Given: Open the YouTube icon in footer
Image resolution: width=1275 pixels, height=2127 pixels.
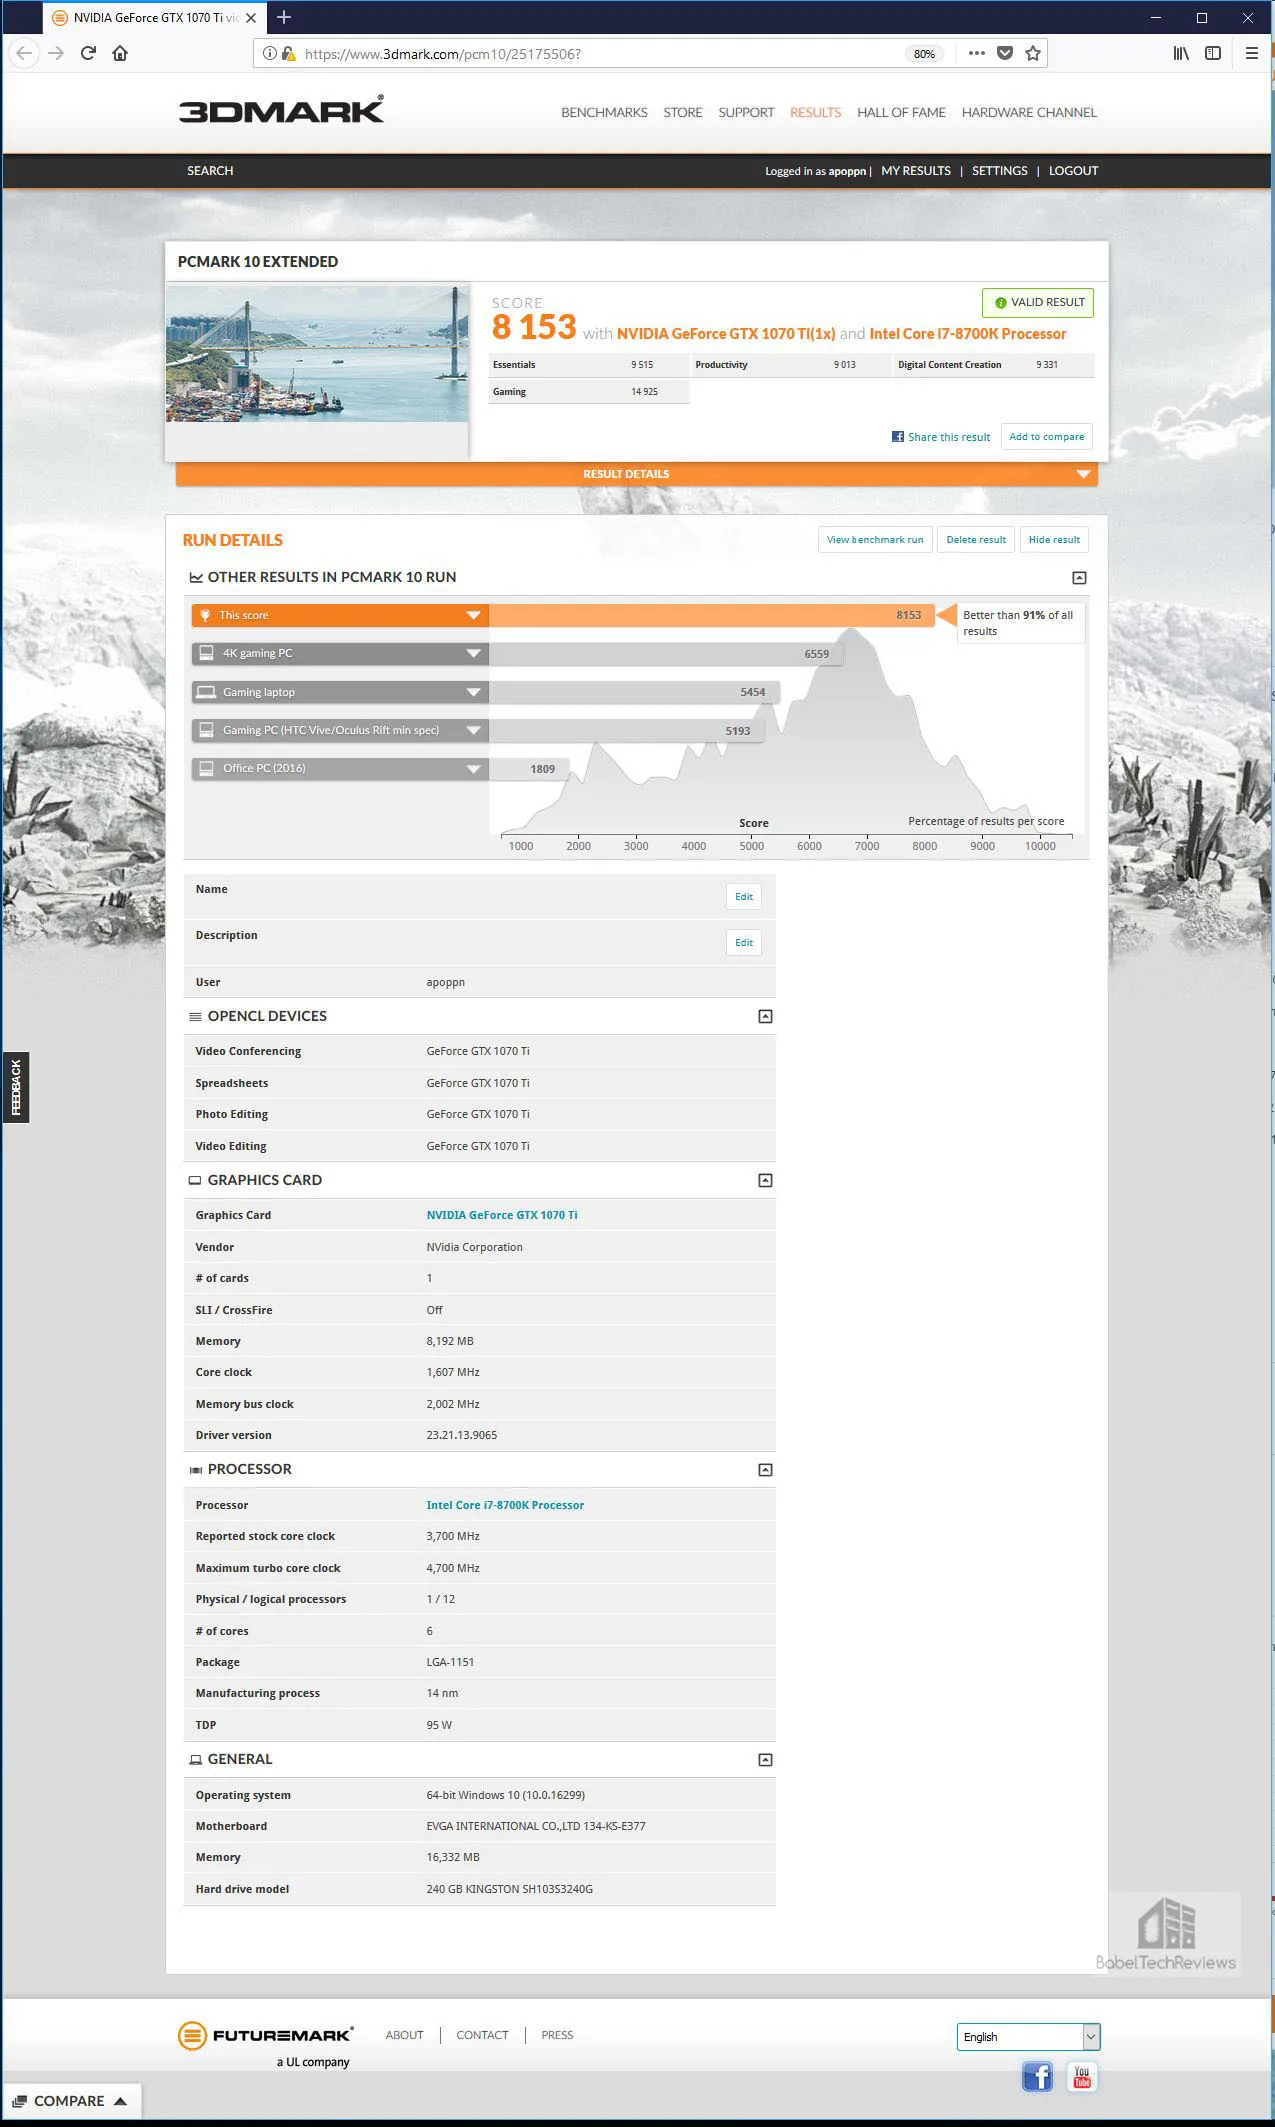Looking at the screenshot, I should pyautogui.click(x=1082, y=2077).
